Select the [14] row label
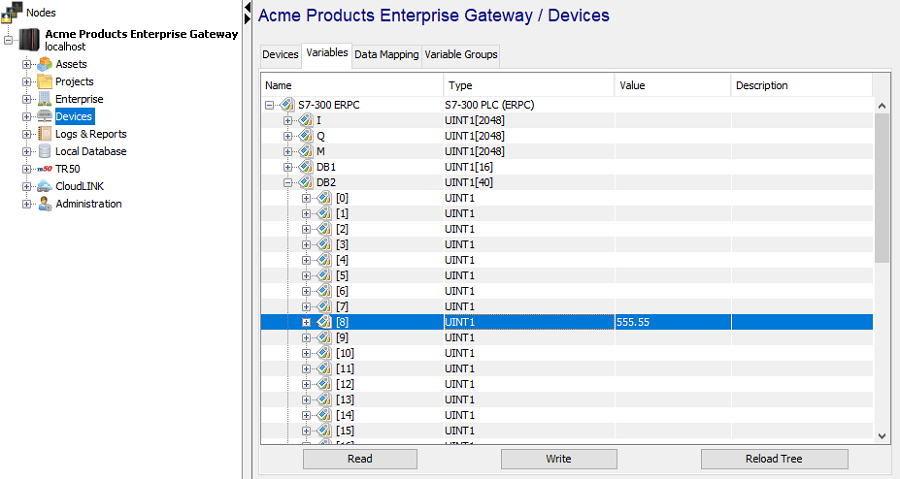 coord(345,415)
